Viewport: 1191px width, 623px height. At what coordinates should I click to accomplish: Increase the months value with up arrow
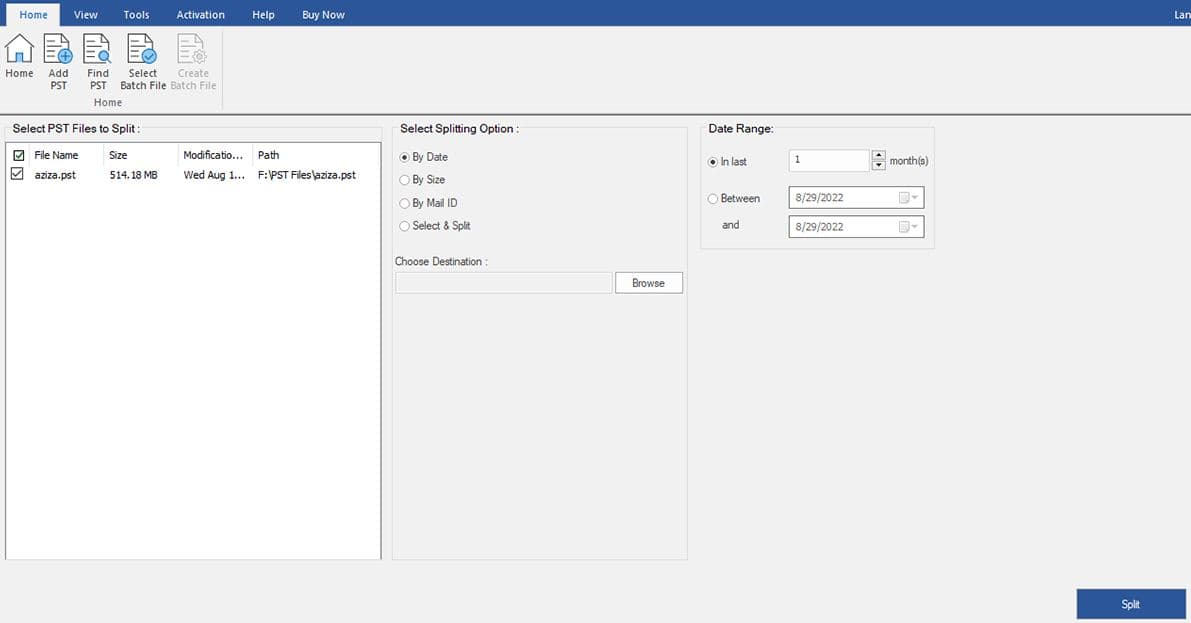[x=879, y=155]
